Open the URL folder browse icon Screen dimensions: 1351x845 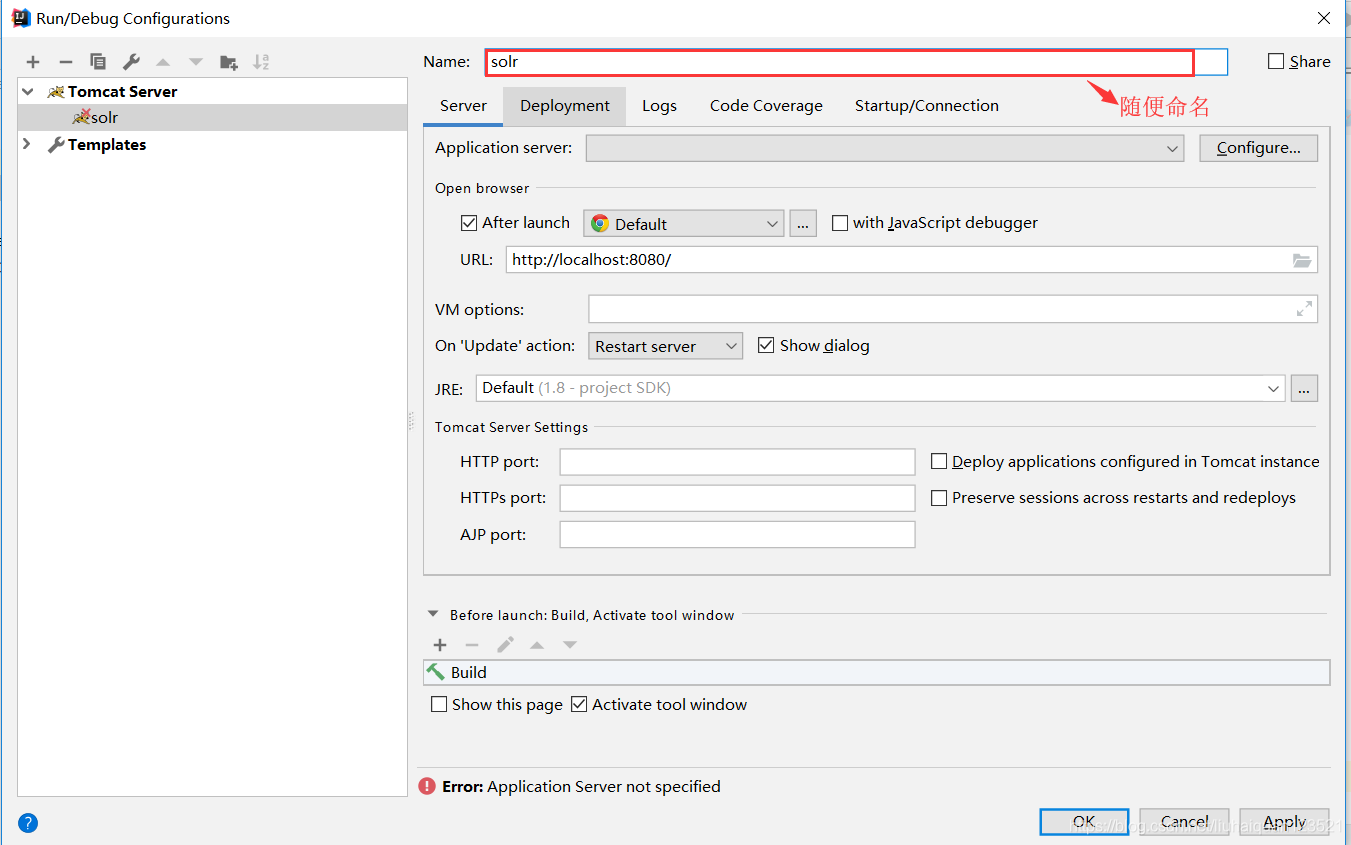coord(1301,260)
